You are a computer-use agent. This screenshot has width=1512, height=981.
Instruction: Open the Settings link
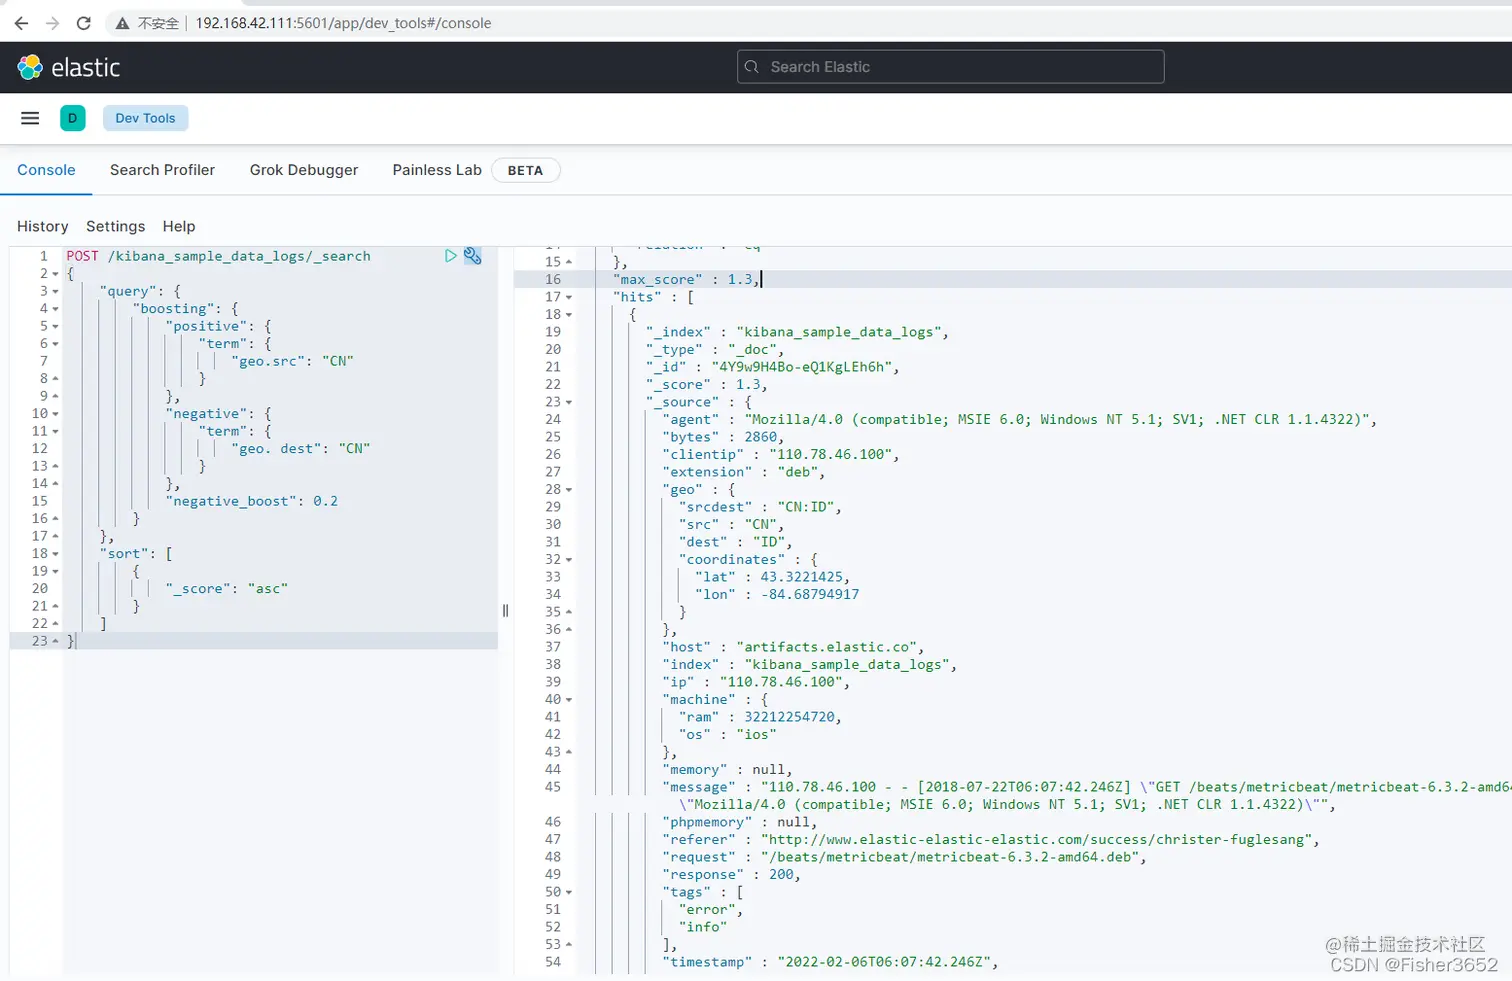tap(115, 227)
